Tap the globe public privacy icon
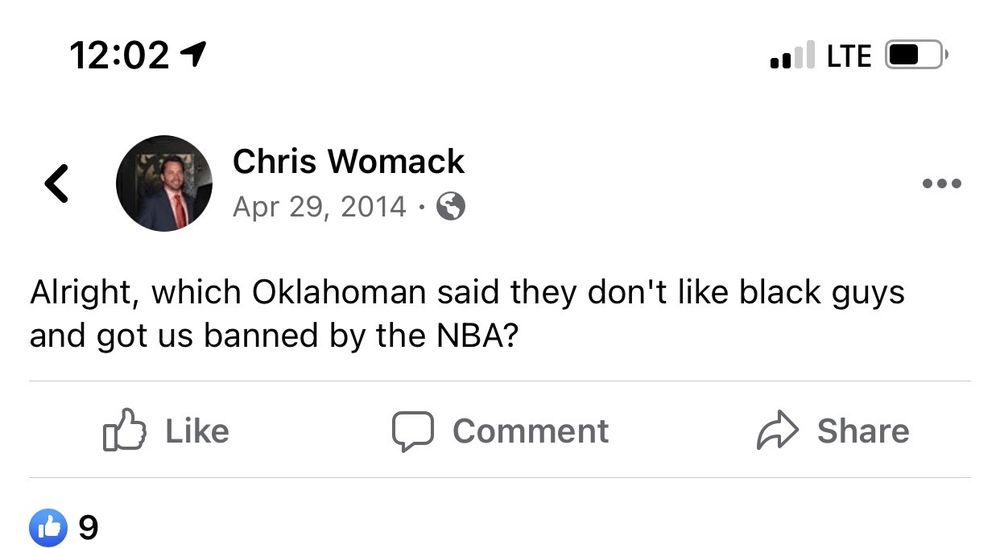Image resolution: width=1000 pixels, height=548 pixels. 452,207
